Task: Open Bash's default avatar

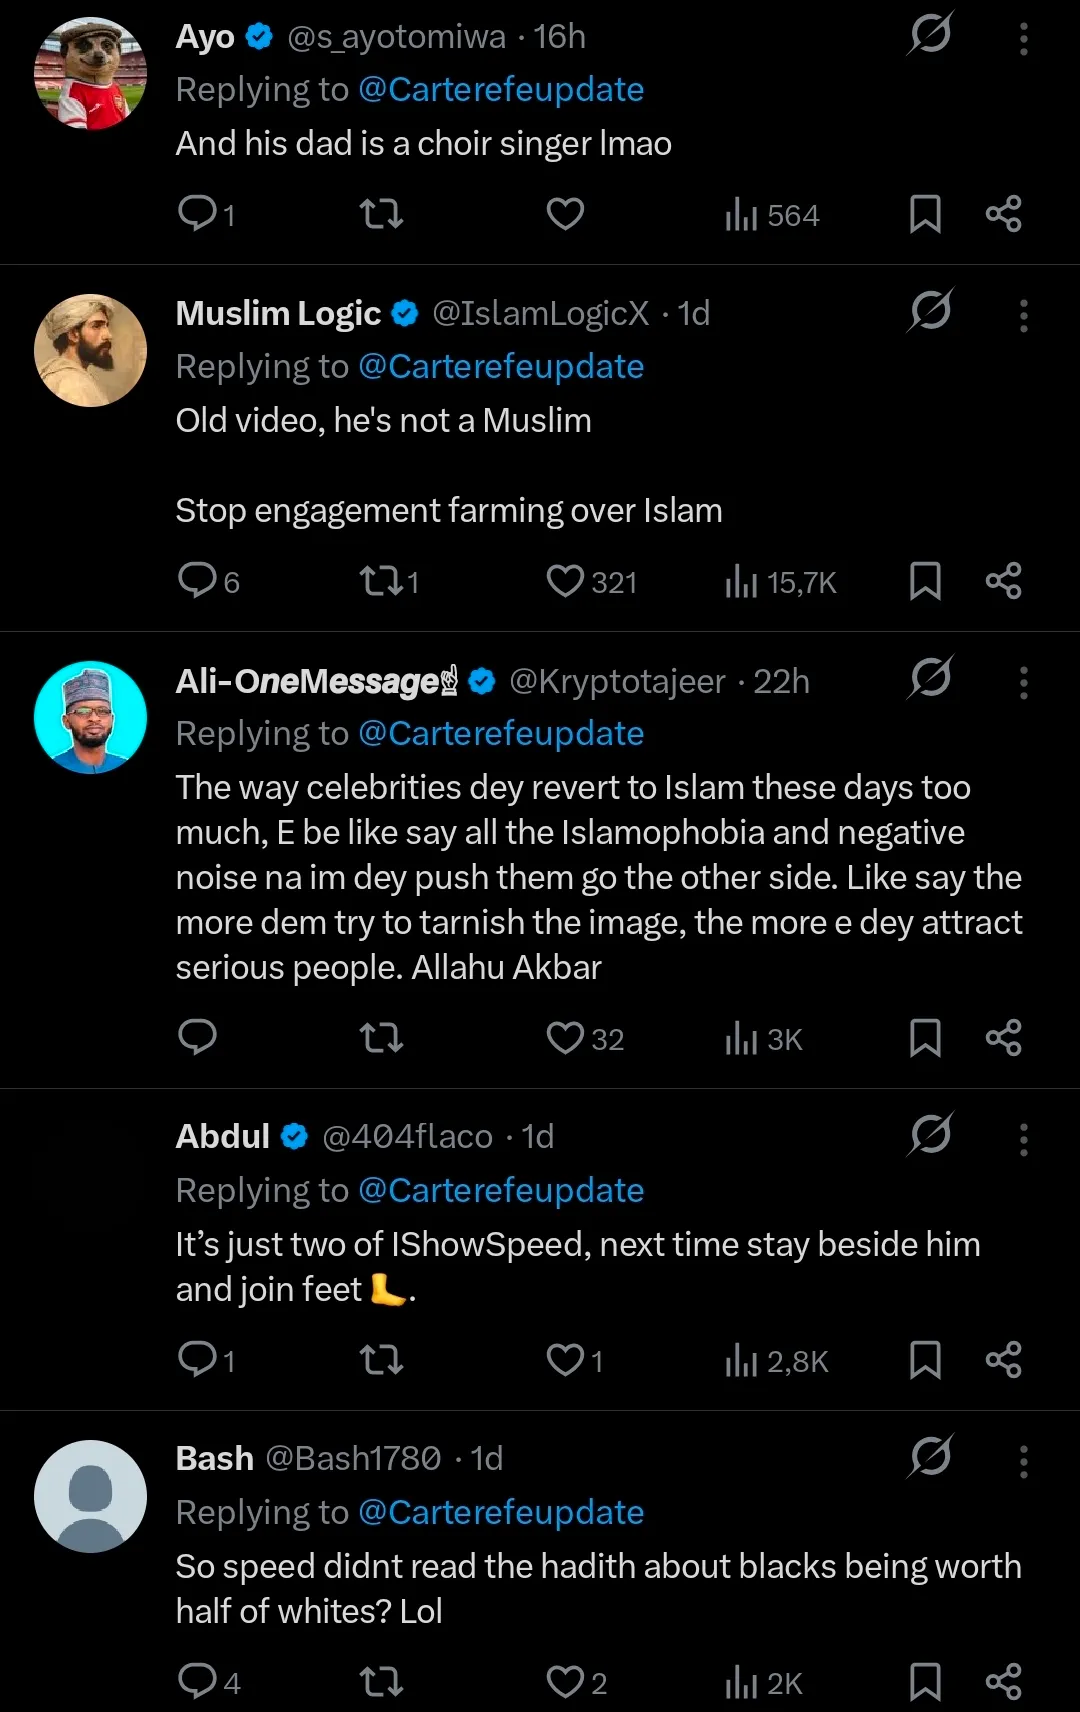Action: (x=90, y=1496)
